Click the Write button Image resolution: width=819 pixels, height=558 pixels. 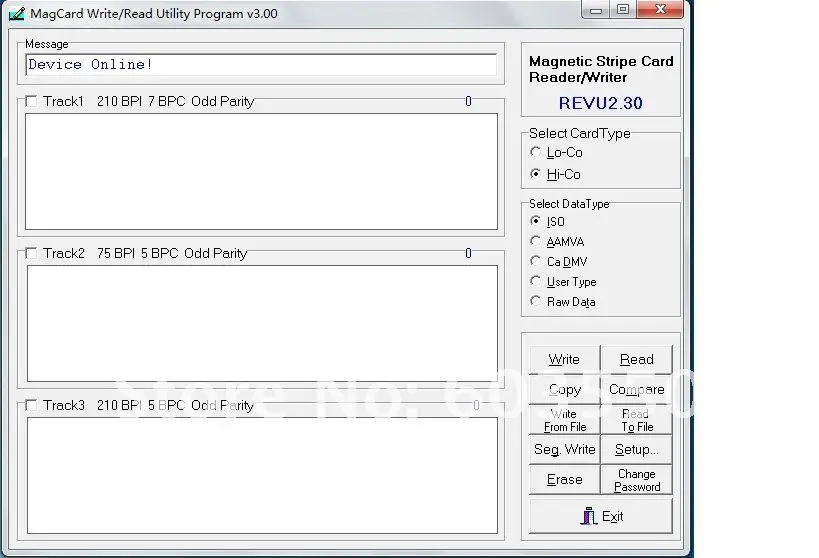(x=565, y=359)
